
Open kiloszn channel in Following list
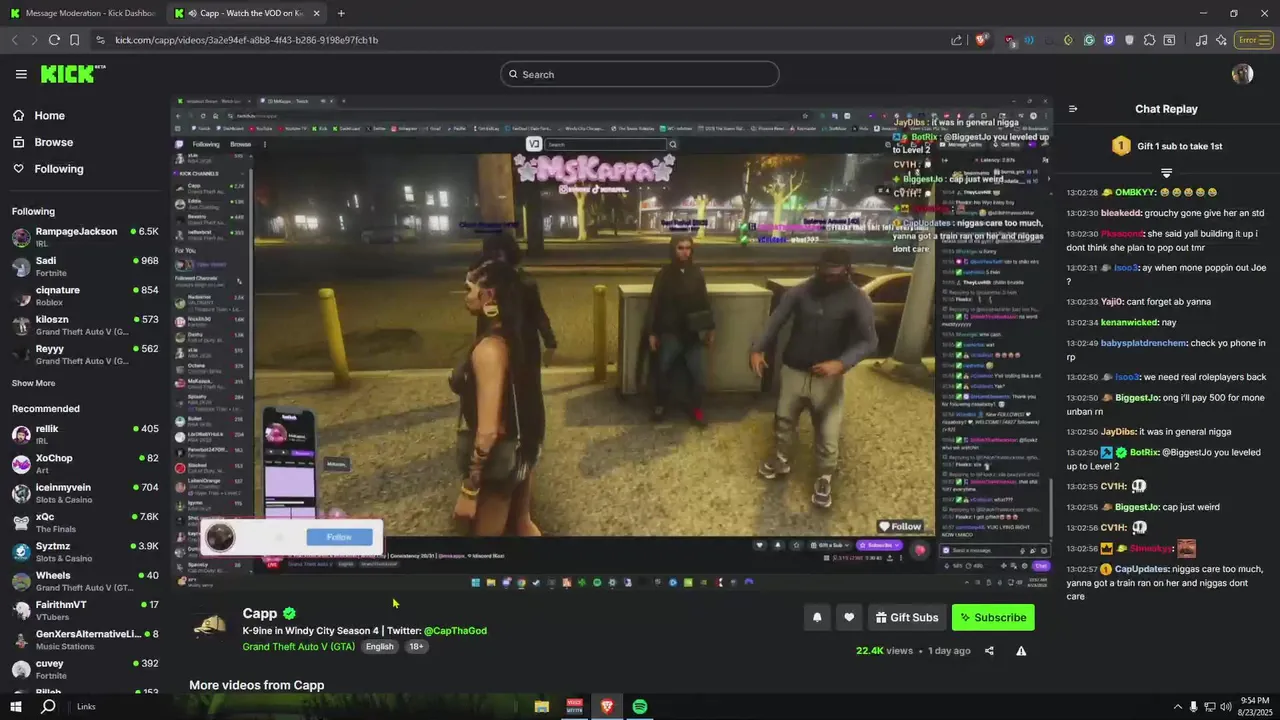click(85, 325)
